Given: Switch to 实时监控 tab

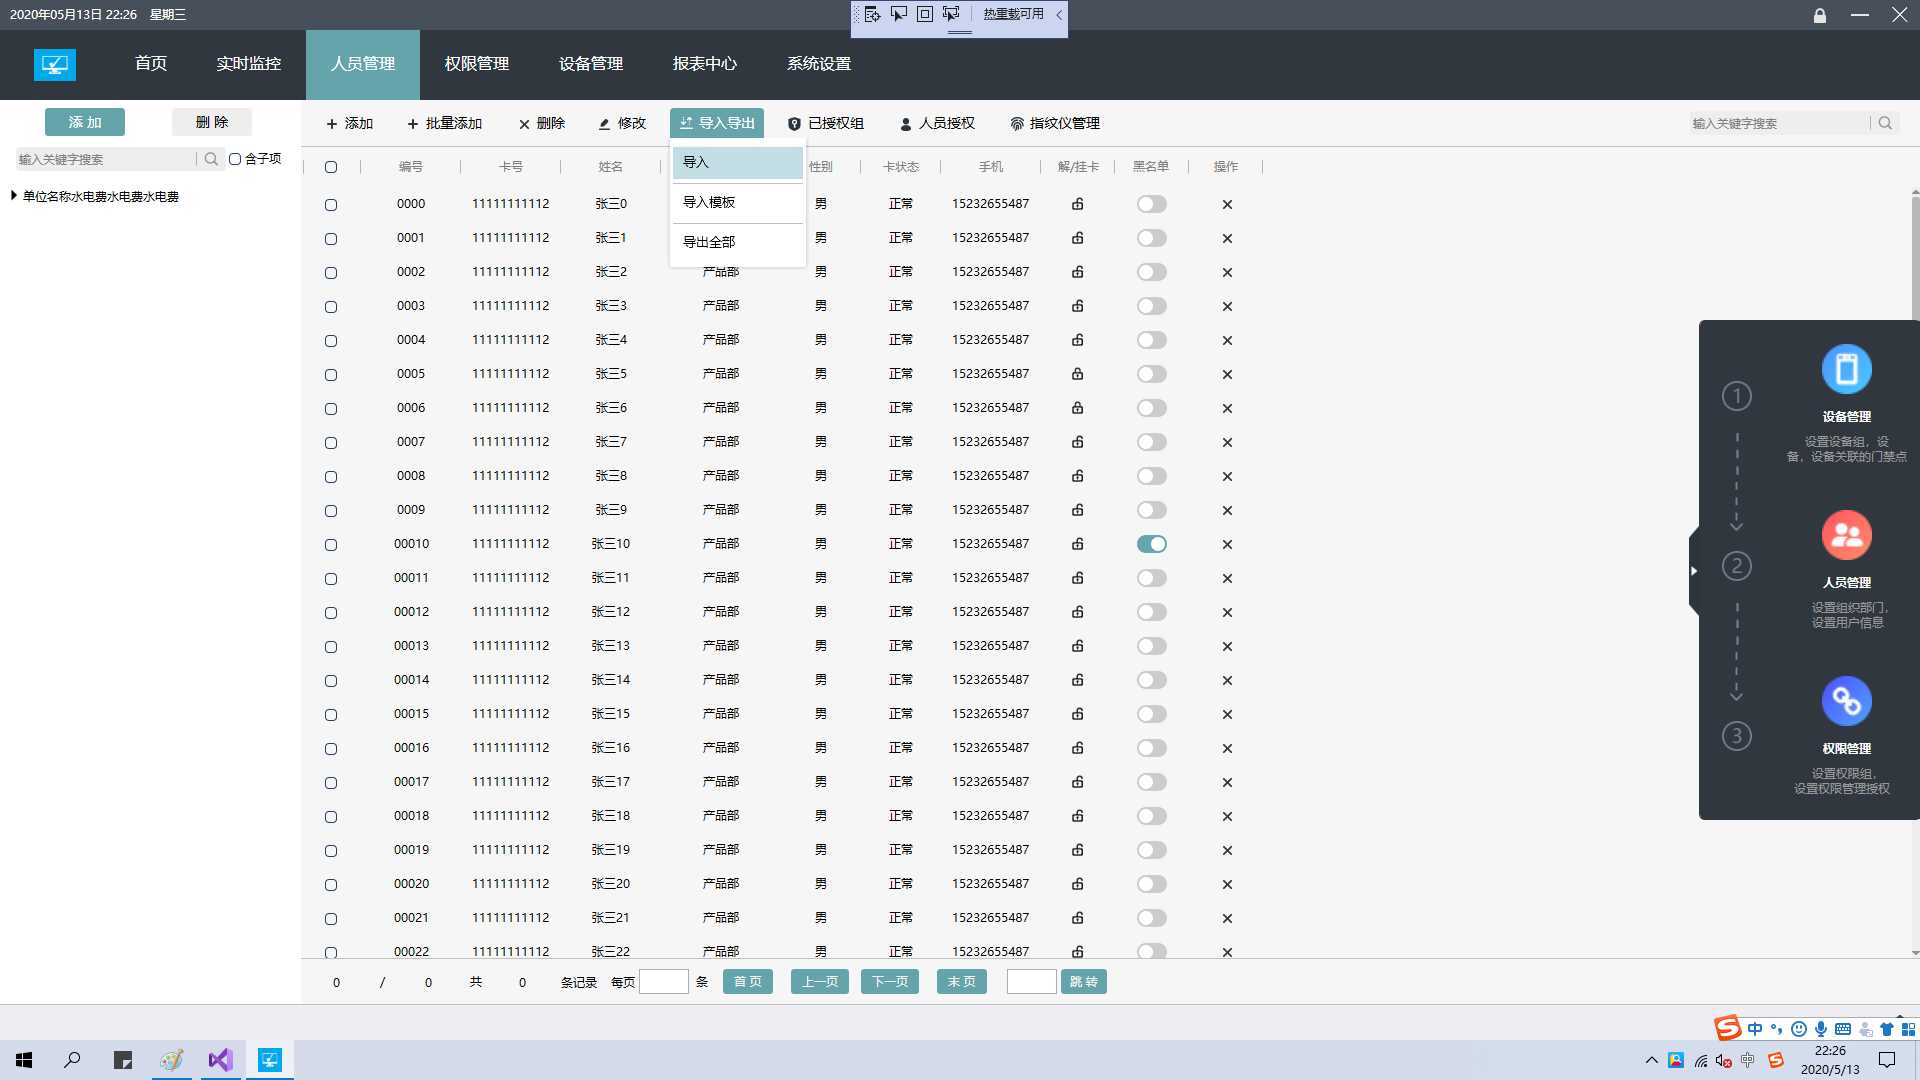Looking at the screenshot, I should pos(249,64).
